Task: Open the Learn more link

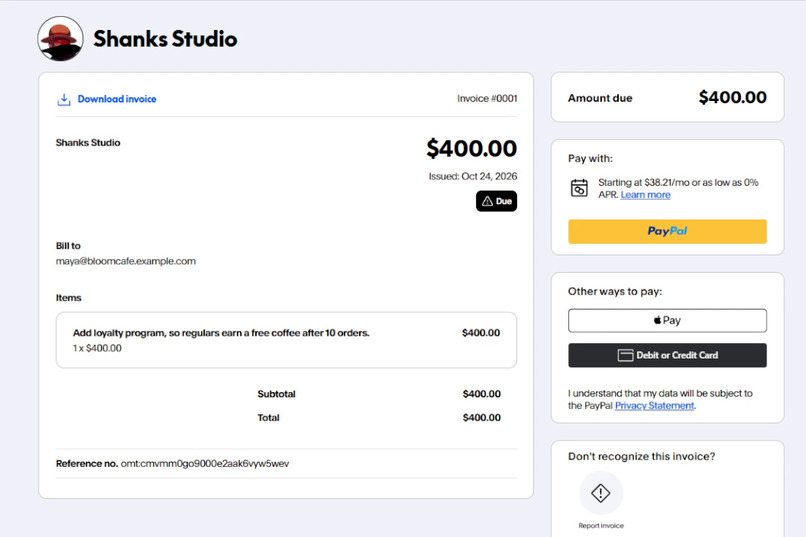Action: coord(645,195)
